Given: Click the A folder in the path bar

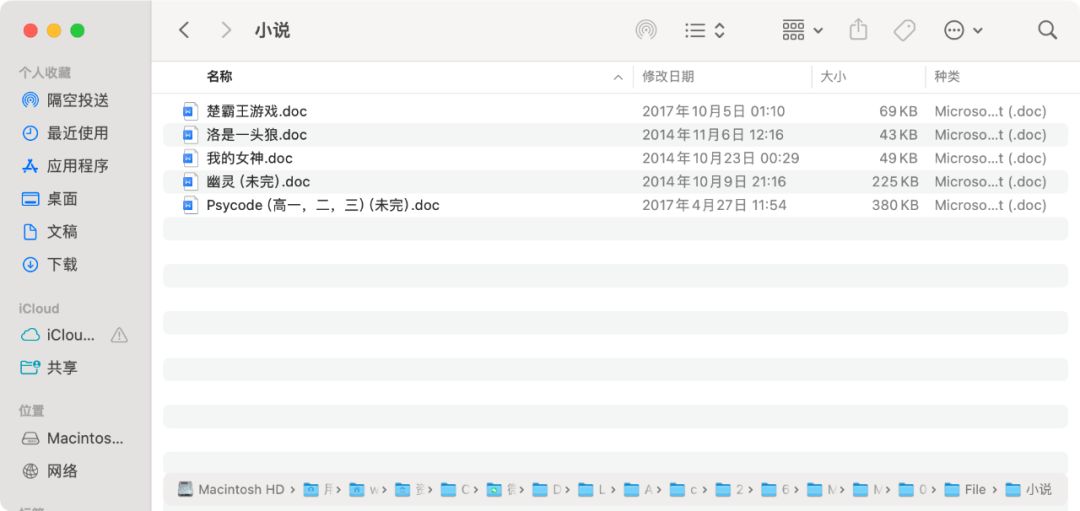Looking at the screenshot, I should [x=638, y=490].
